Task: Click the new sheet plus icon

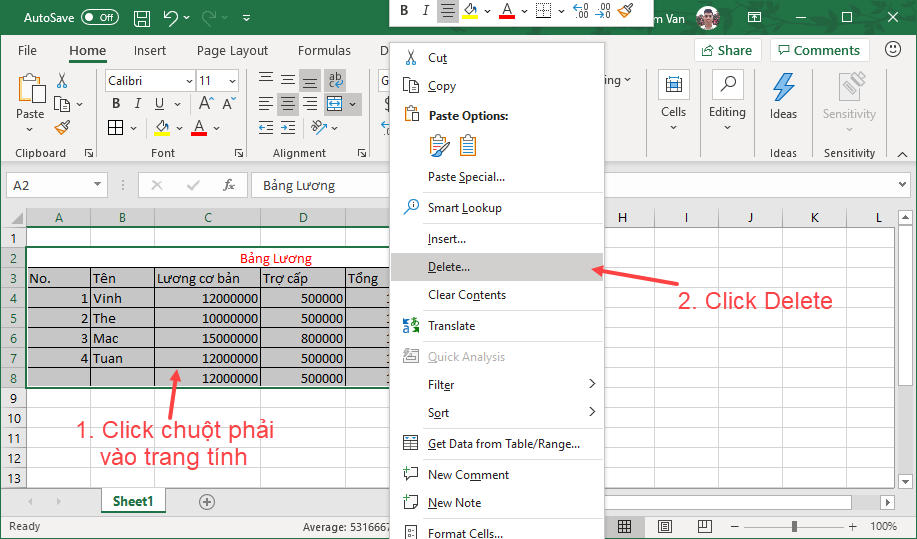Action: click(207, 502)
